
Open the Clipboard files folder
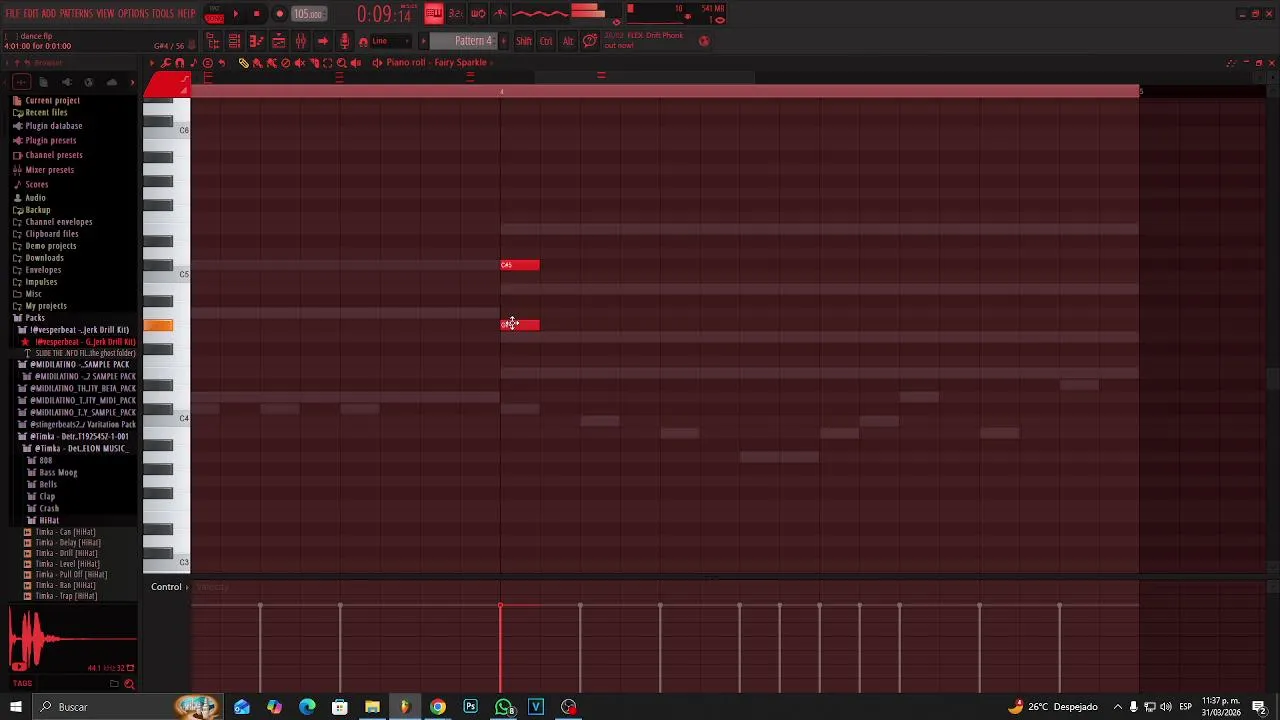[51, 234]
